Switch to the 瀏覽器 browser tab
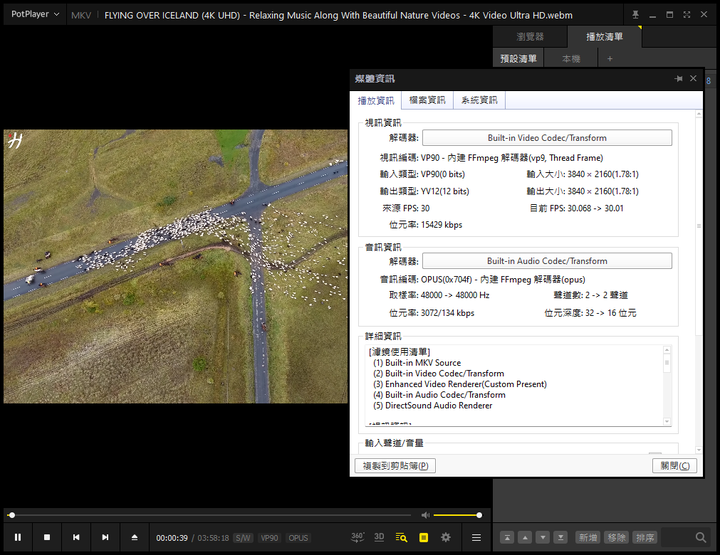Viewport: 720px width, 555px height. click(x=530, y=37)
